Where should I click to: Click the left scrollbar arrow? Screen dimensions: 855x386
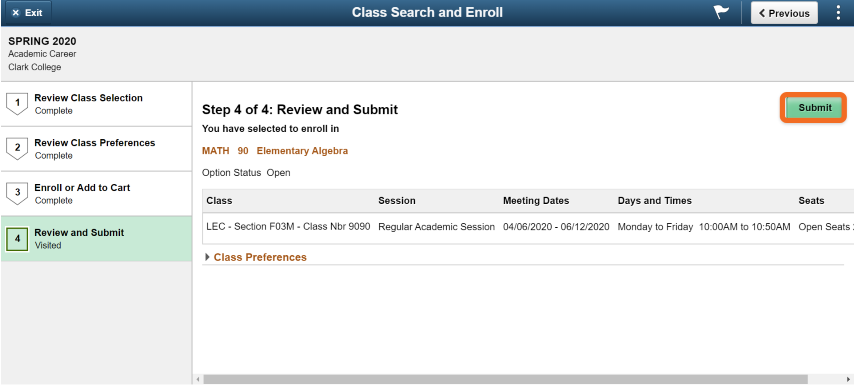tap(197, 379)
